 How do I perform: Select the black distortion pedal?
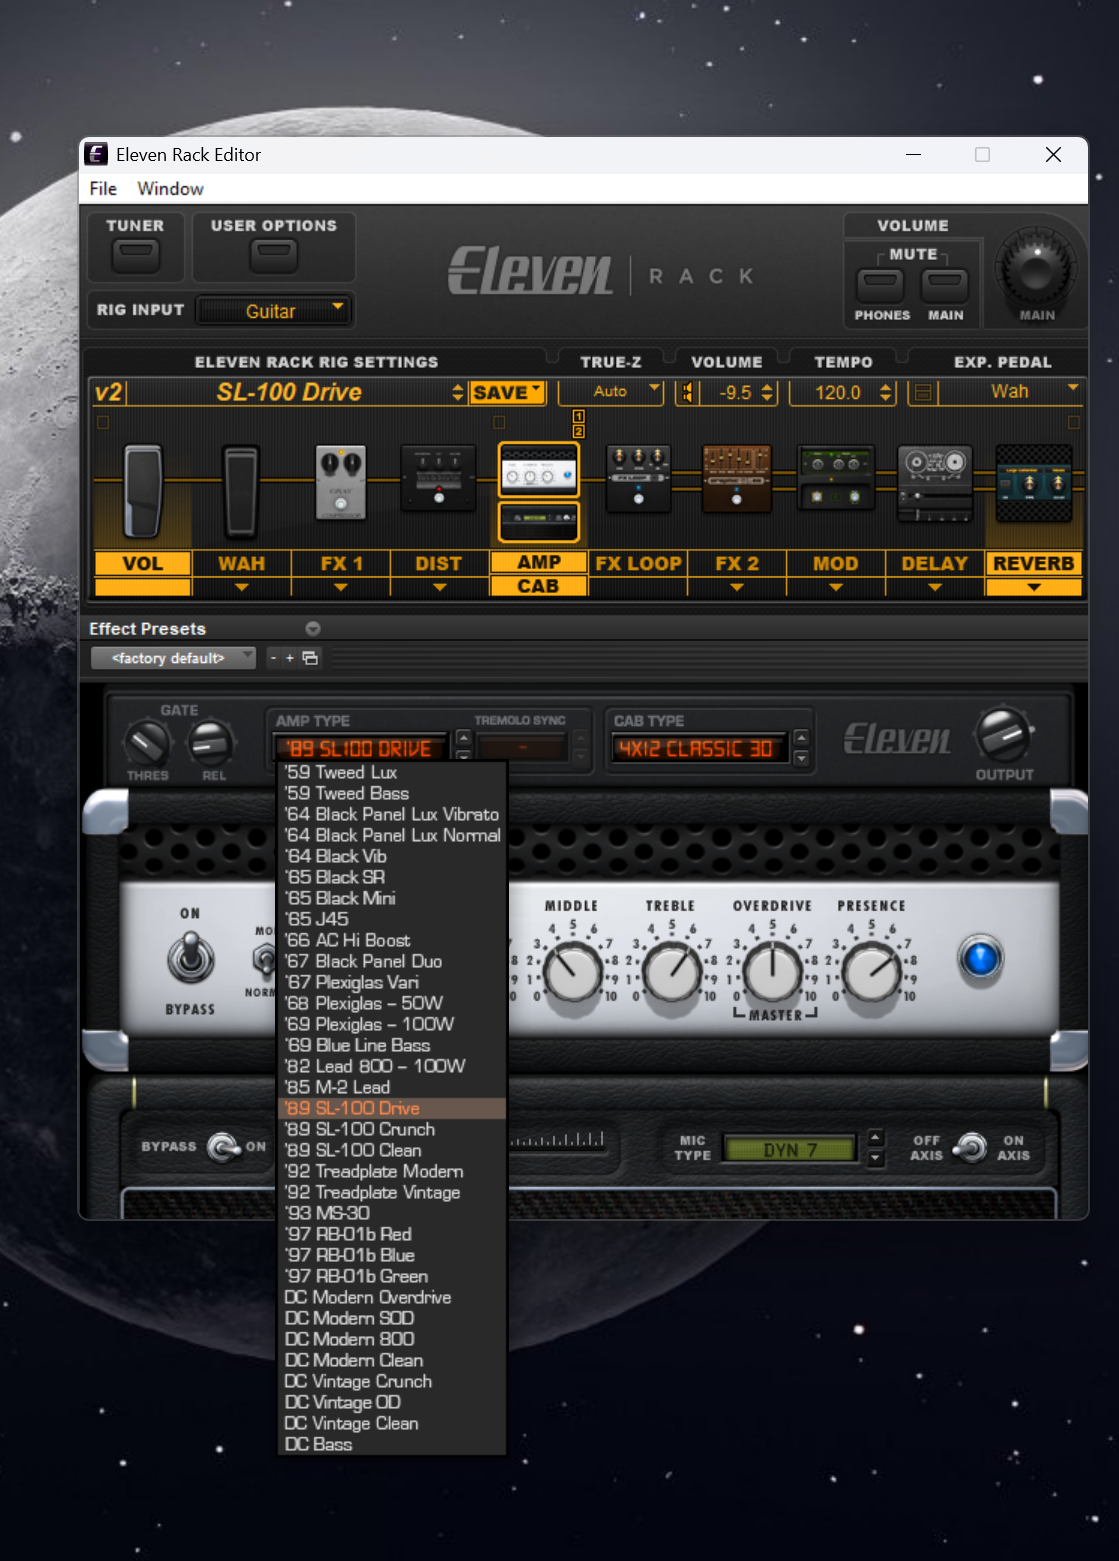tap(438, 478)
